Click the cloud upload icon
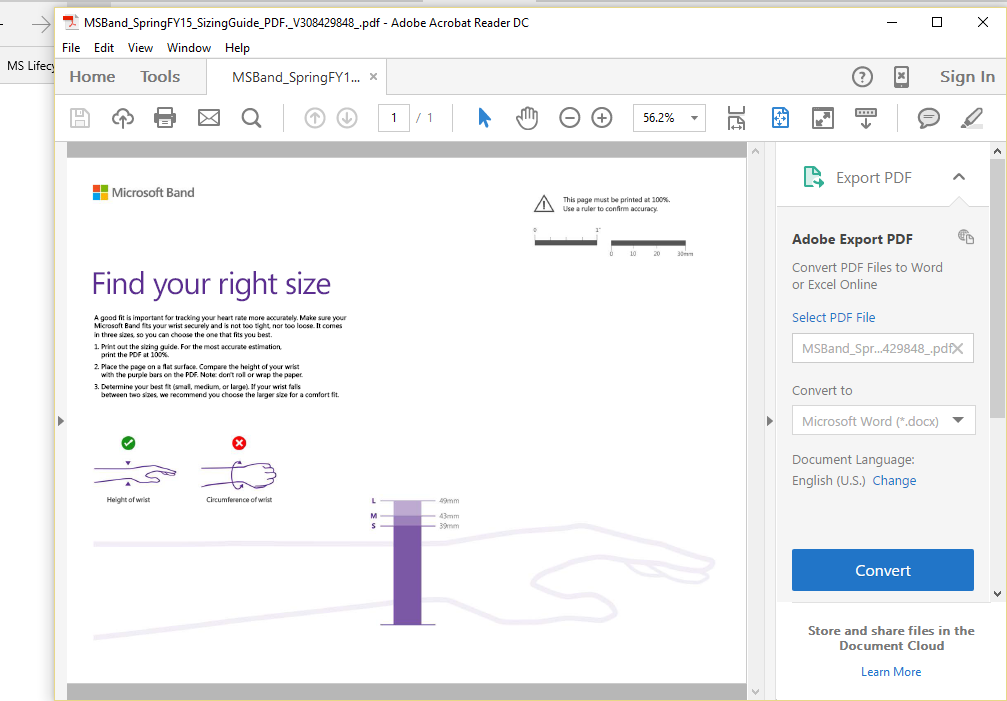This screenshot has height=701, width=1007. tap(123, 118)
